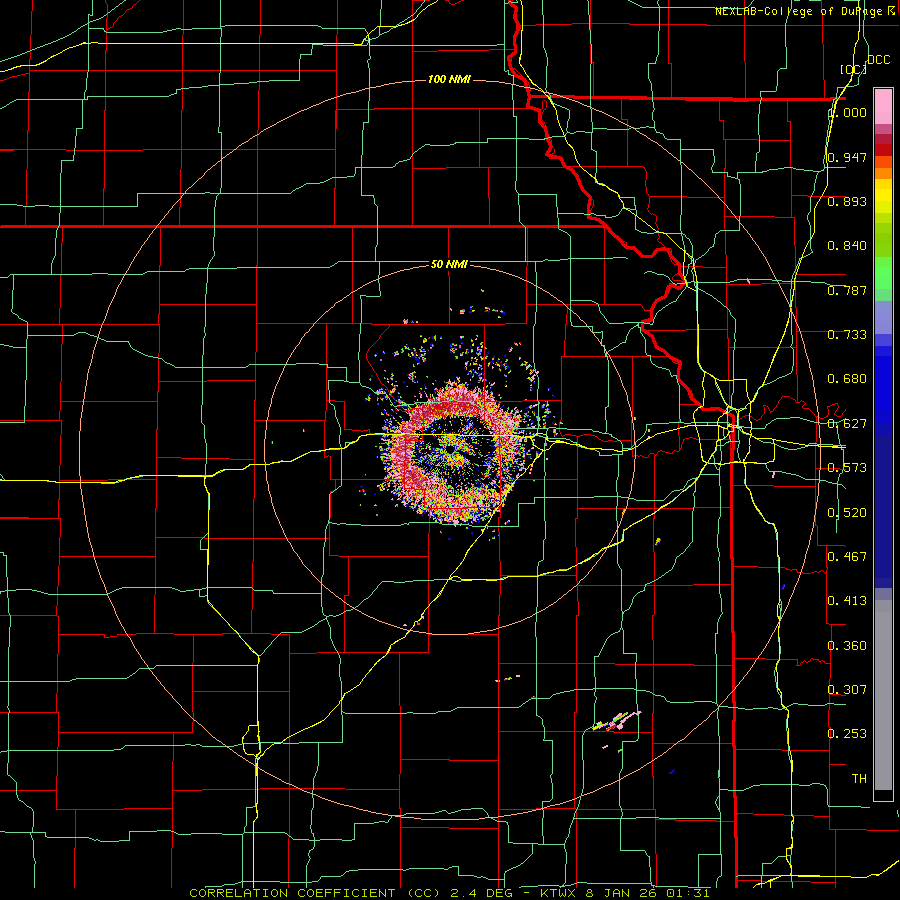The image size is (900, 900).
Task: Click the 0.787 color scale value
Action: pyautogui.click(x=847, y=290)
